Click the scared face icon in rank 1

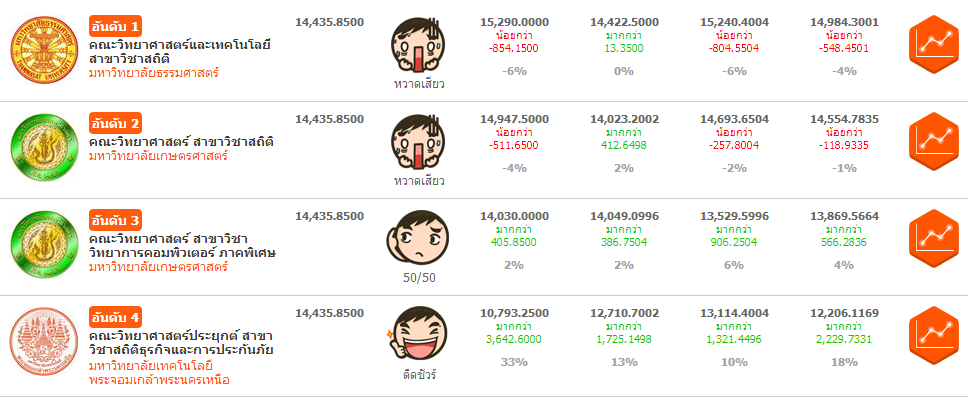(418, 44)
